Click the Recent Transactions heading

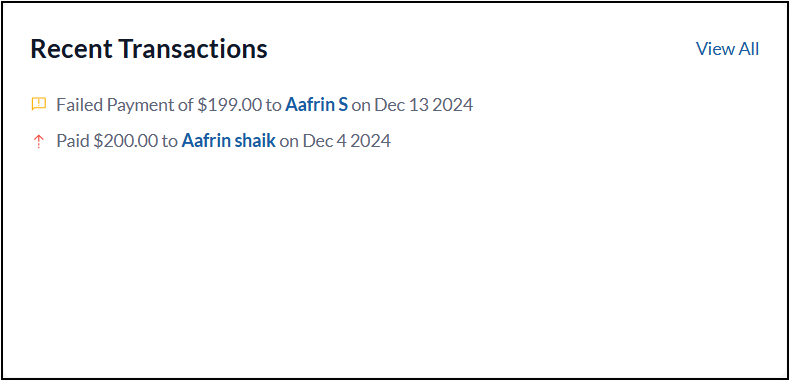(149, 49)
